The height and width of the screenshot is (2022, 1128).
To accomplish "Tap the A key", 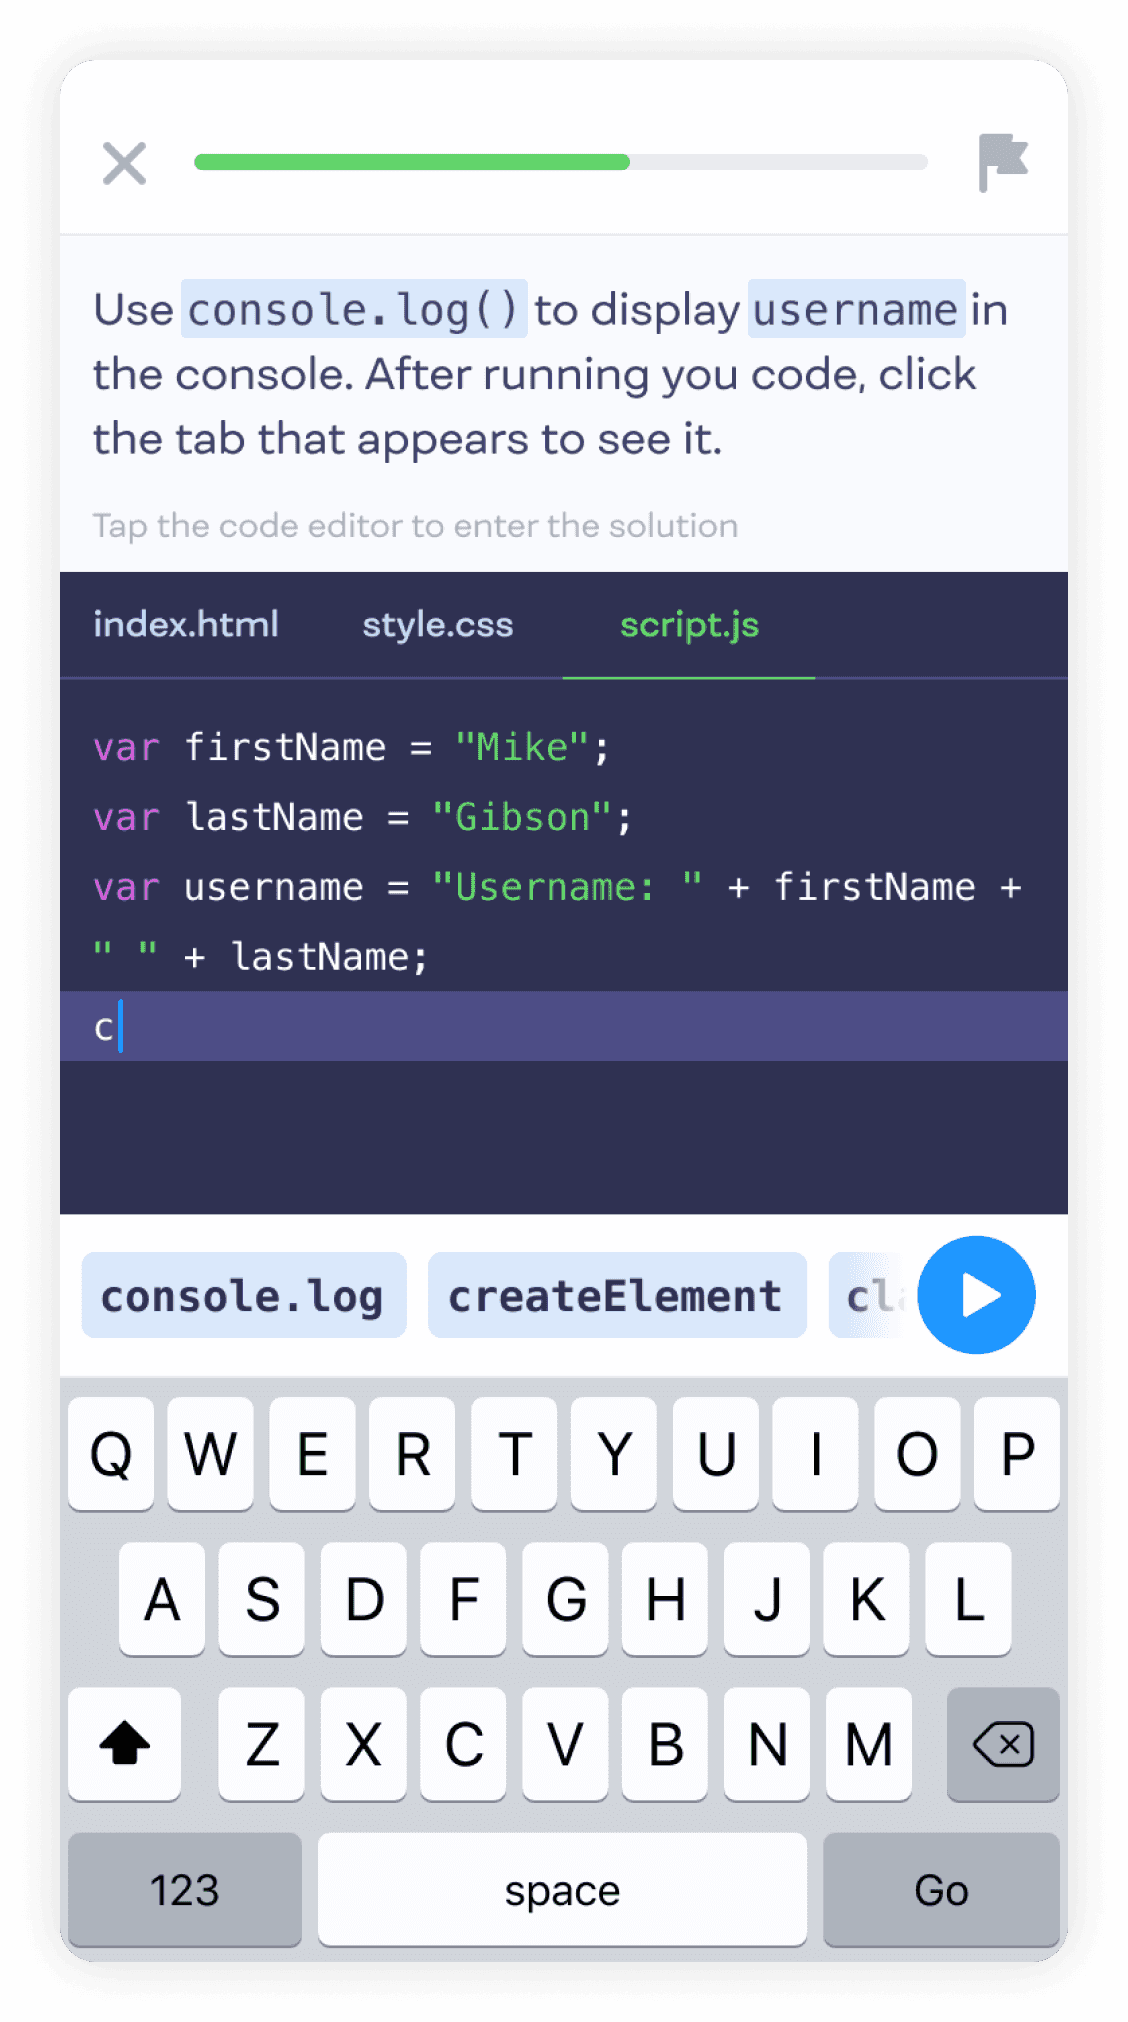I will [x=162, y=1598].
